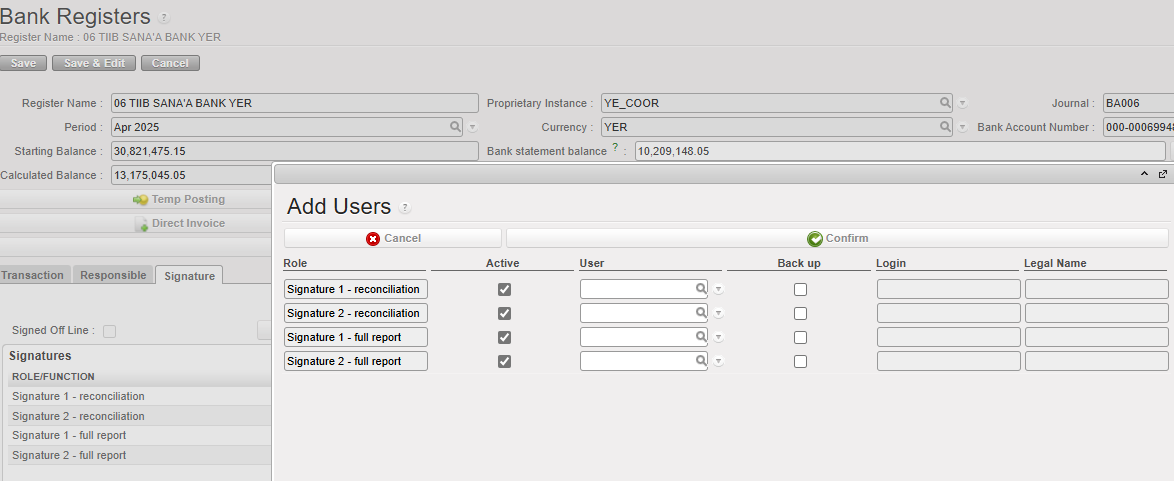Switch to the Transaction tab
1174x481 pixels.
click(35, 275)
